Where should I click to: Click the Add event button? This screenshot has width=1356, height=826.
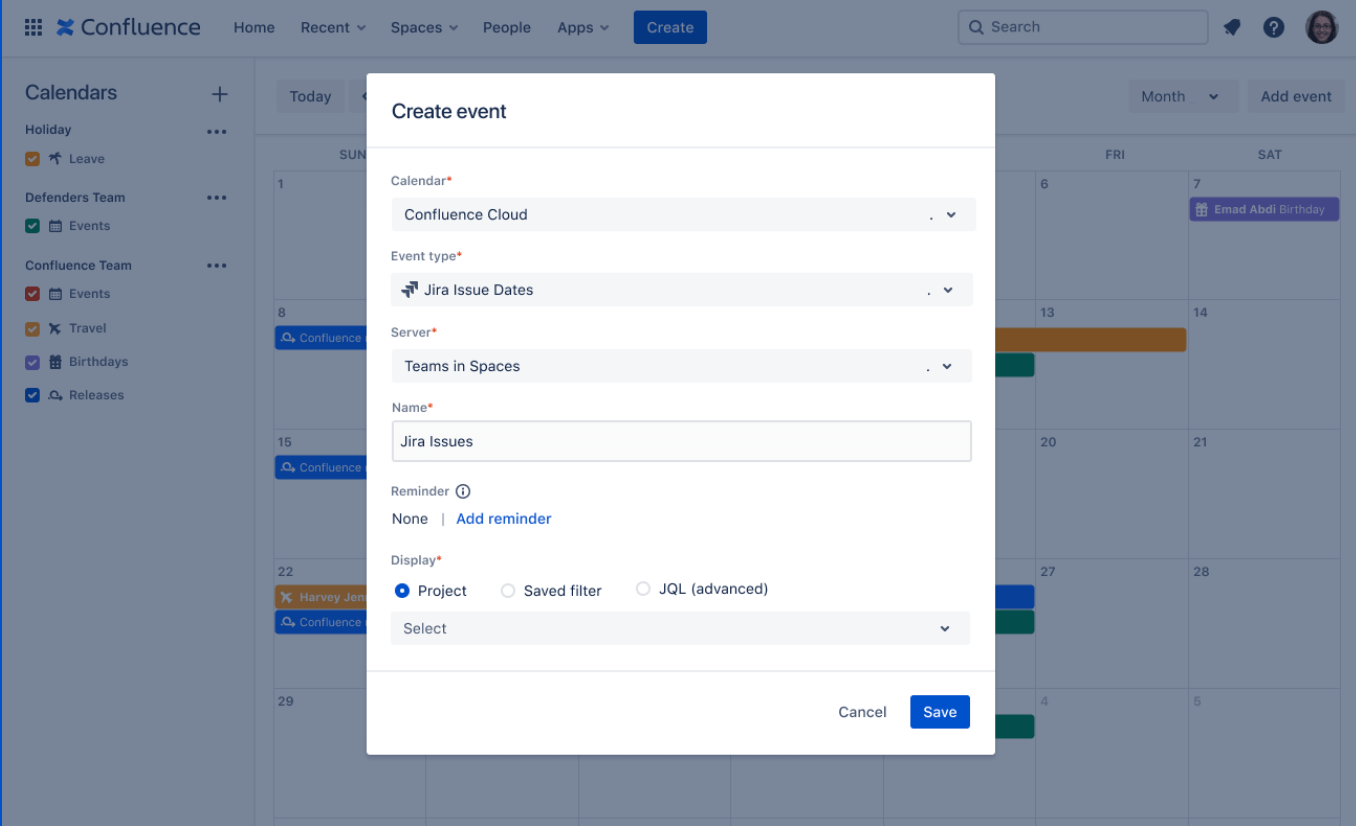pos(1296,96)
